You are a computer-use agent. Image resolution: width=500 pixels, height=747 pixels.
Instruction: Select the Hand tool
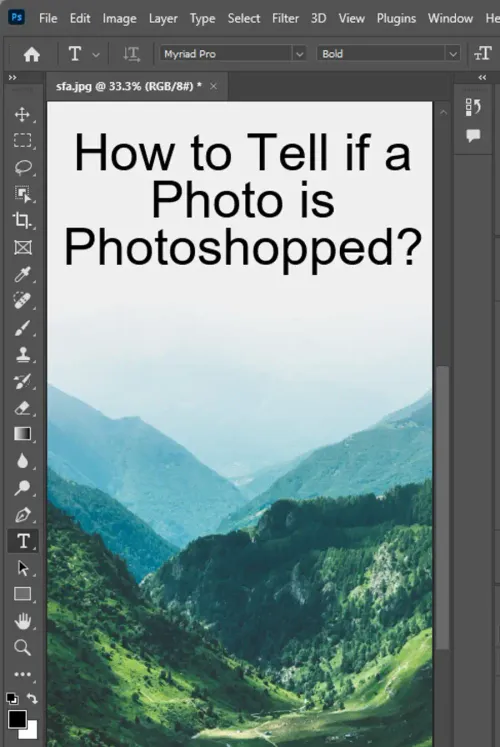click(x=22, y=621)
